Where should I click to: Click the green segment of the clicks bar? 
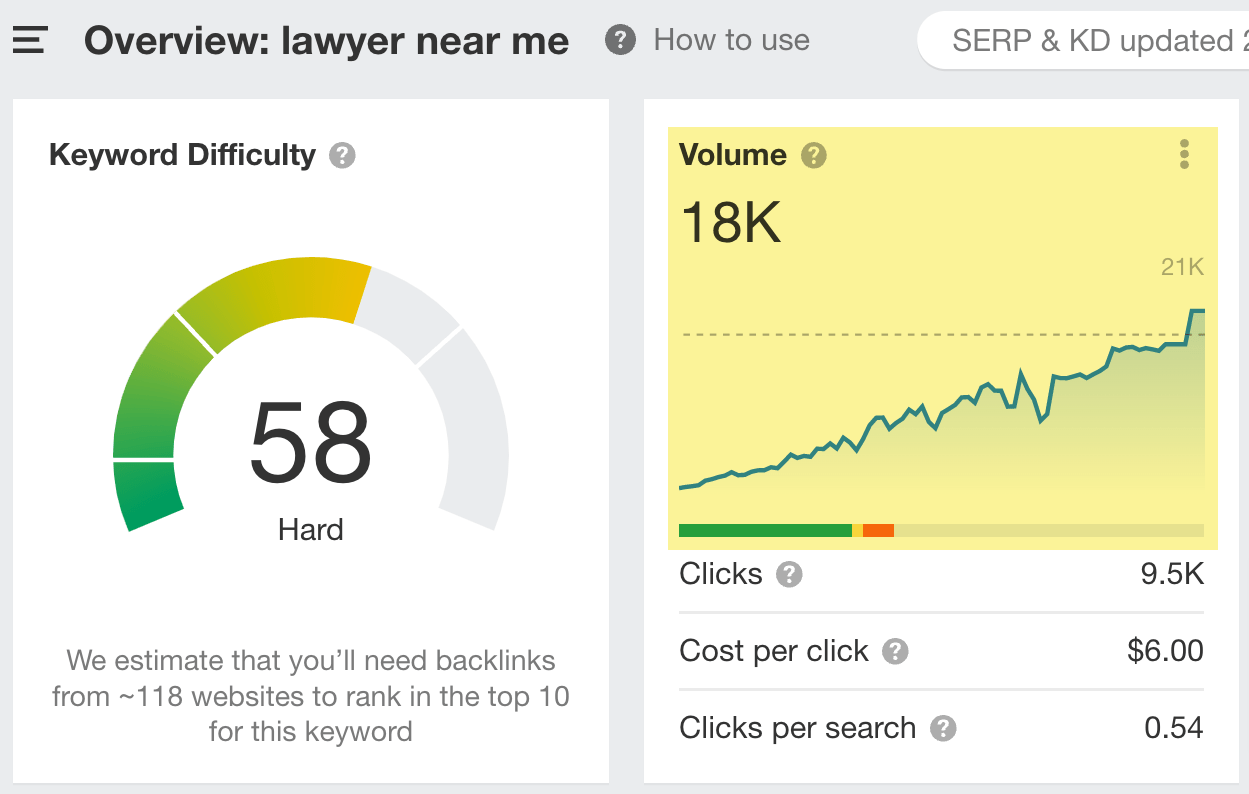tap(763, 530)
